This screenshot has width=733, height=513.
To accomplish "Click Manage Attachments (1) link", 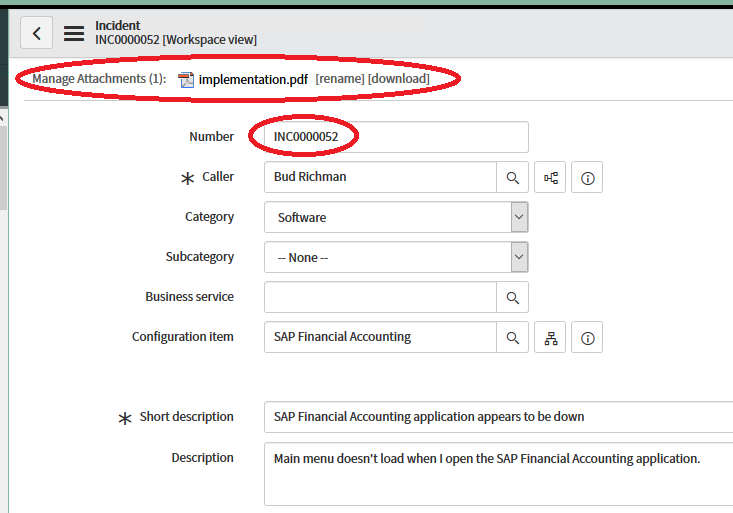I will (x=99, y=79).
